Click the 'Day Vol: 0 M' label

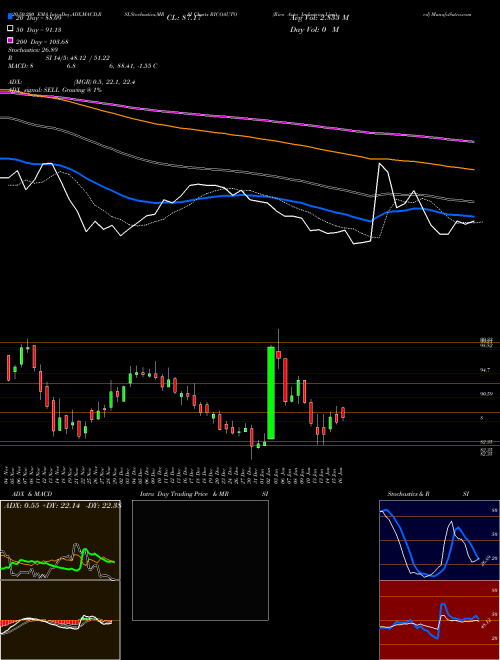[x=314, y=29]
